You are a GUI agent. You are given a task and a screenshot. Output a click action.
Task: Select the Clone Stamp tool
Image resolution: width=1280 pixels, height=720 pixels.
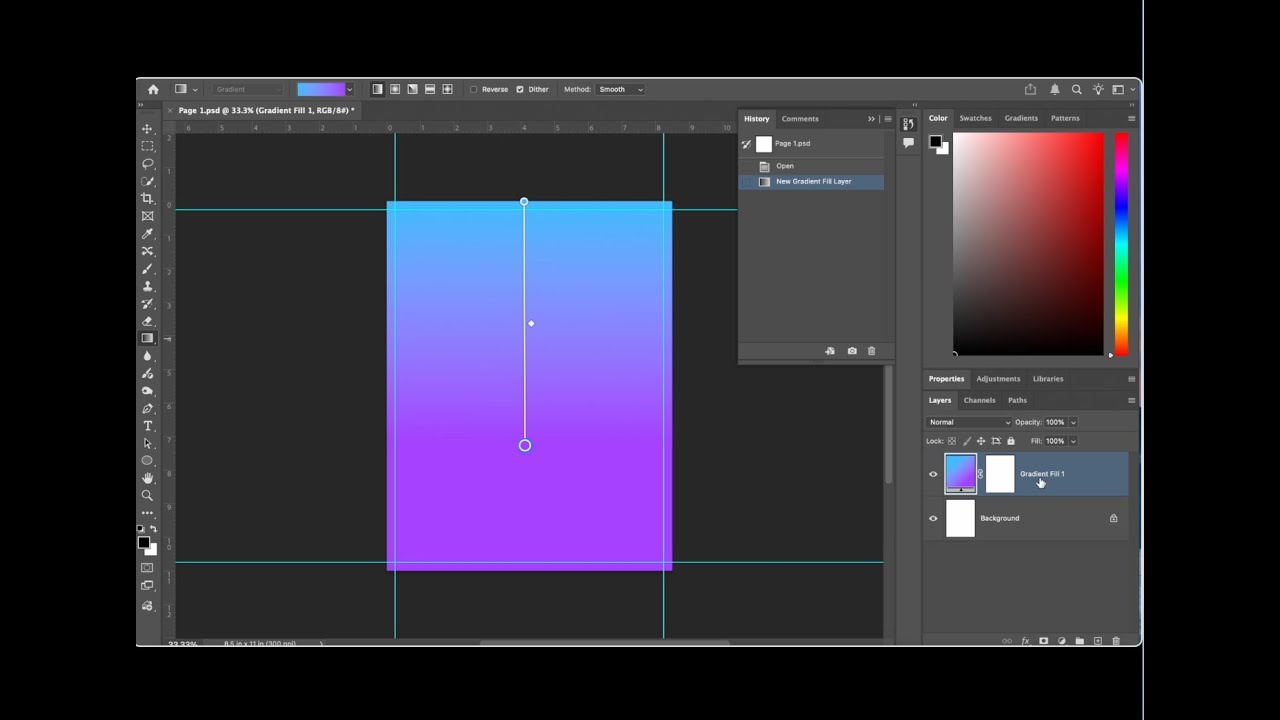click(147, 286)
